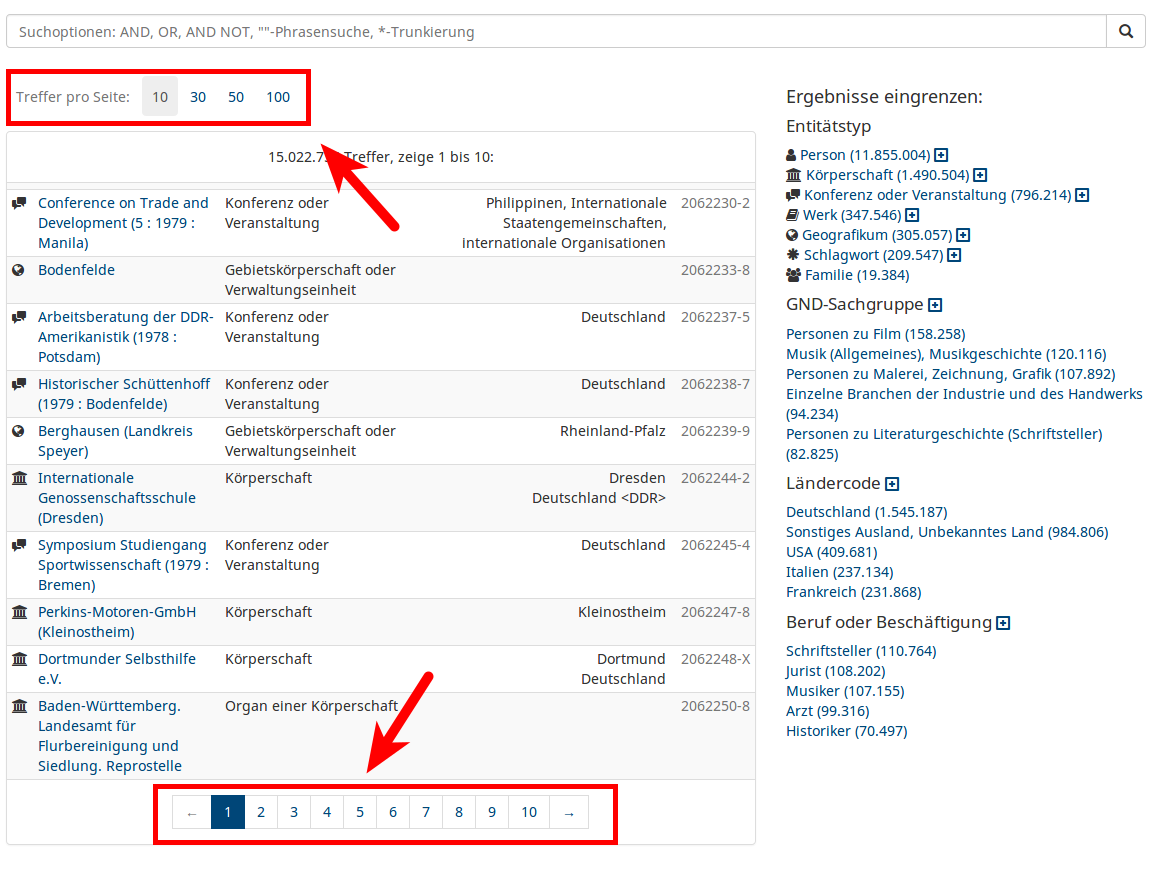Go to results page 5
The height and width of the screenshot is (871, 1158).
click(x=360, y=812)
